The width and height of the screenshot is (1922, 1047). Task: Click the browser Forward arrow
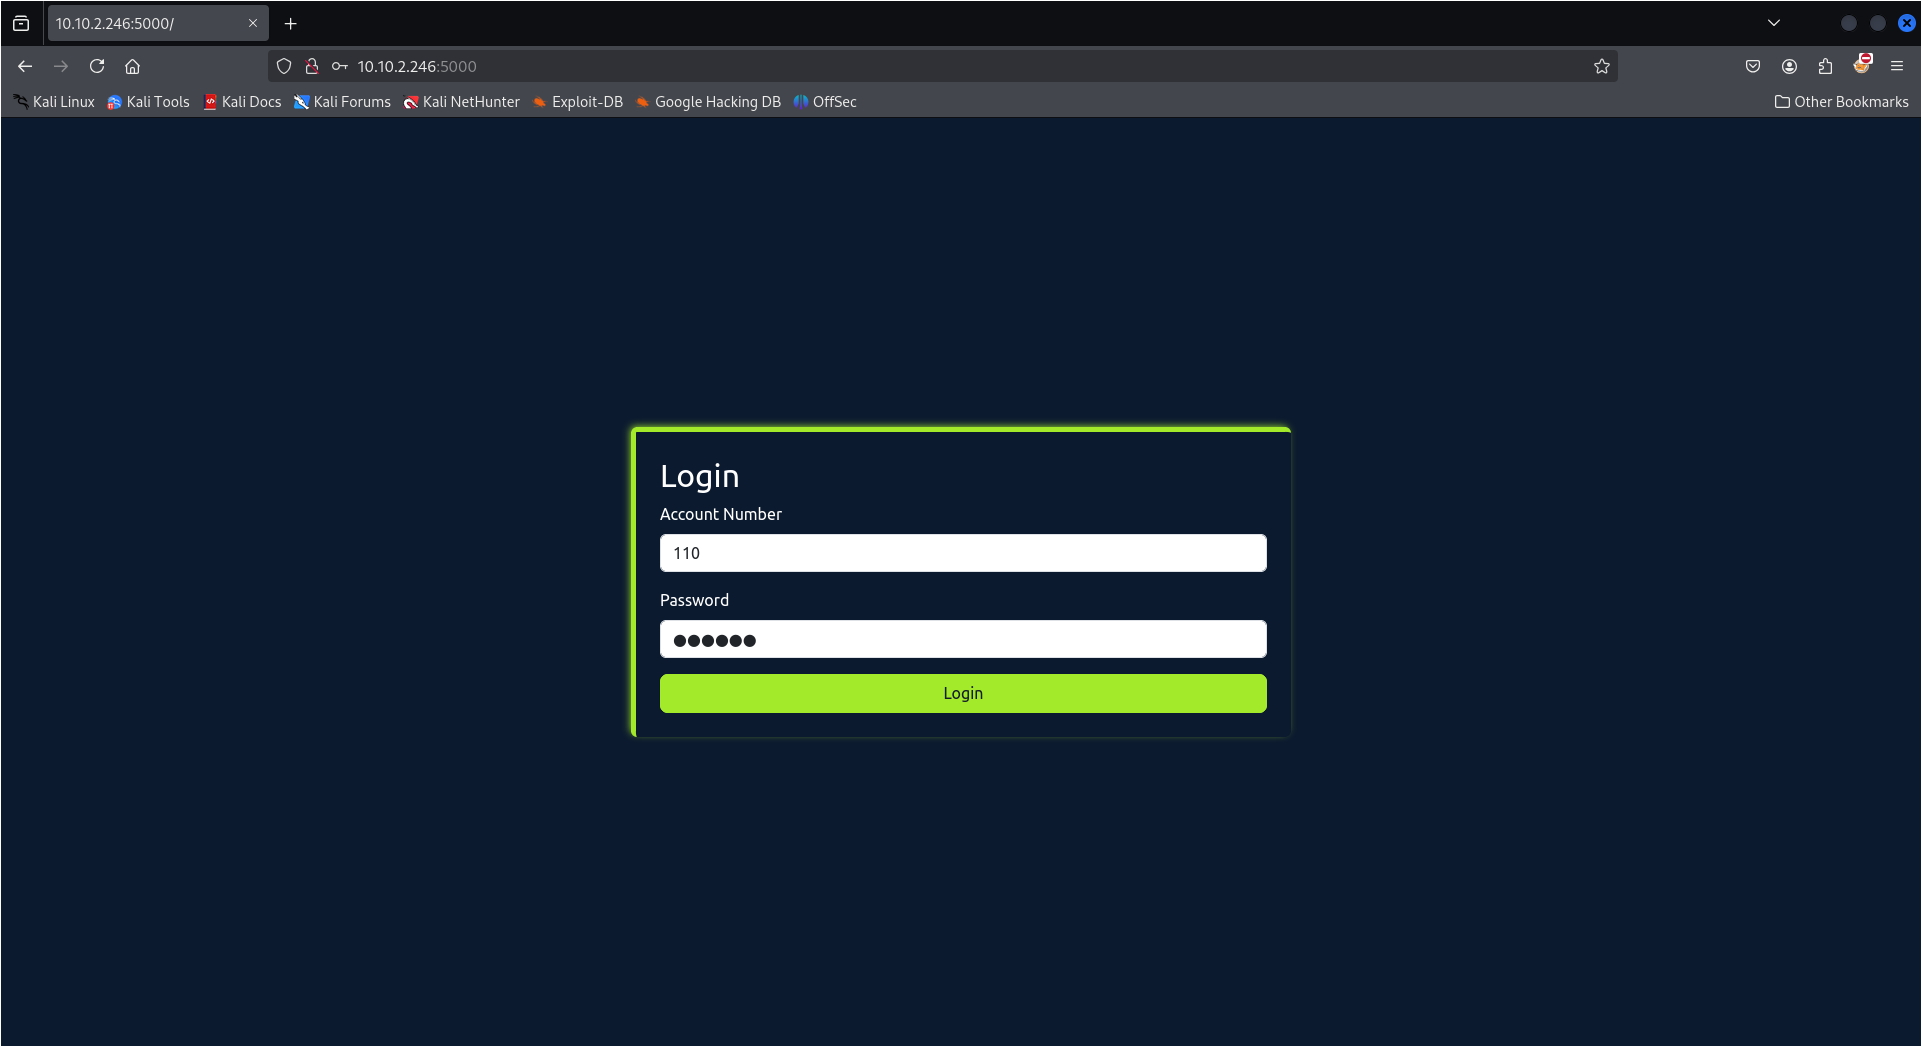(x=61, y=66)
